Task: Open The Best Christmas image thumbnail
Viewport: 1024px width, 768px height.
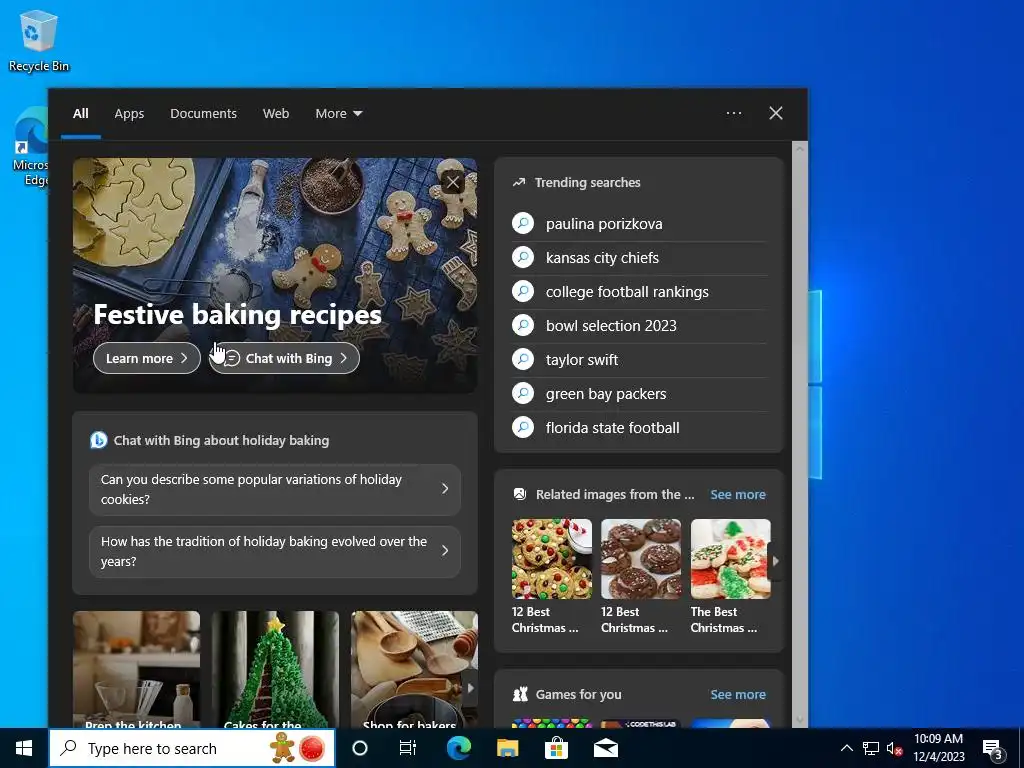Action: (730, 559)
